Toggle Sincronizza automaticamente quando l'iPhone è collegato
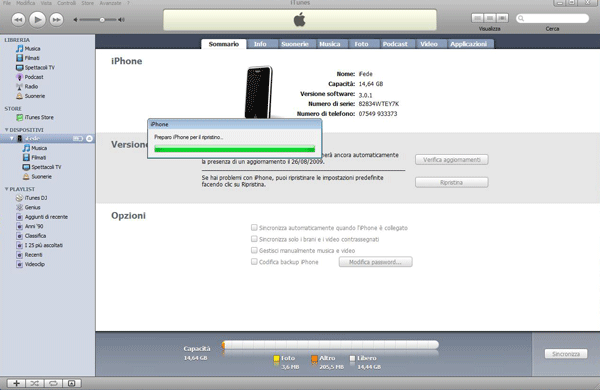This screenshot has height=390, width=600. [254, 228]
